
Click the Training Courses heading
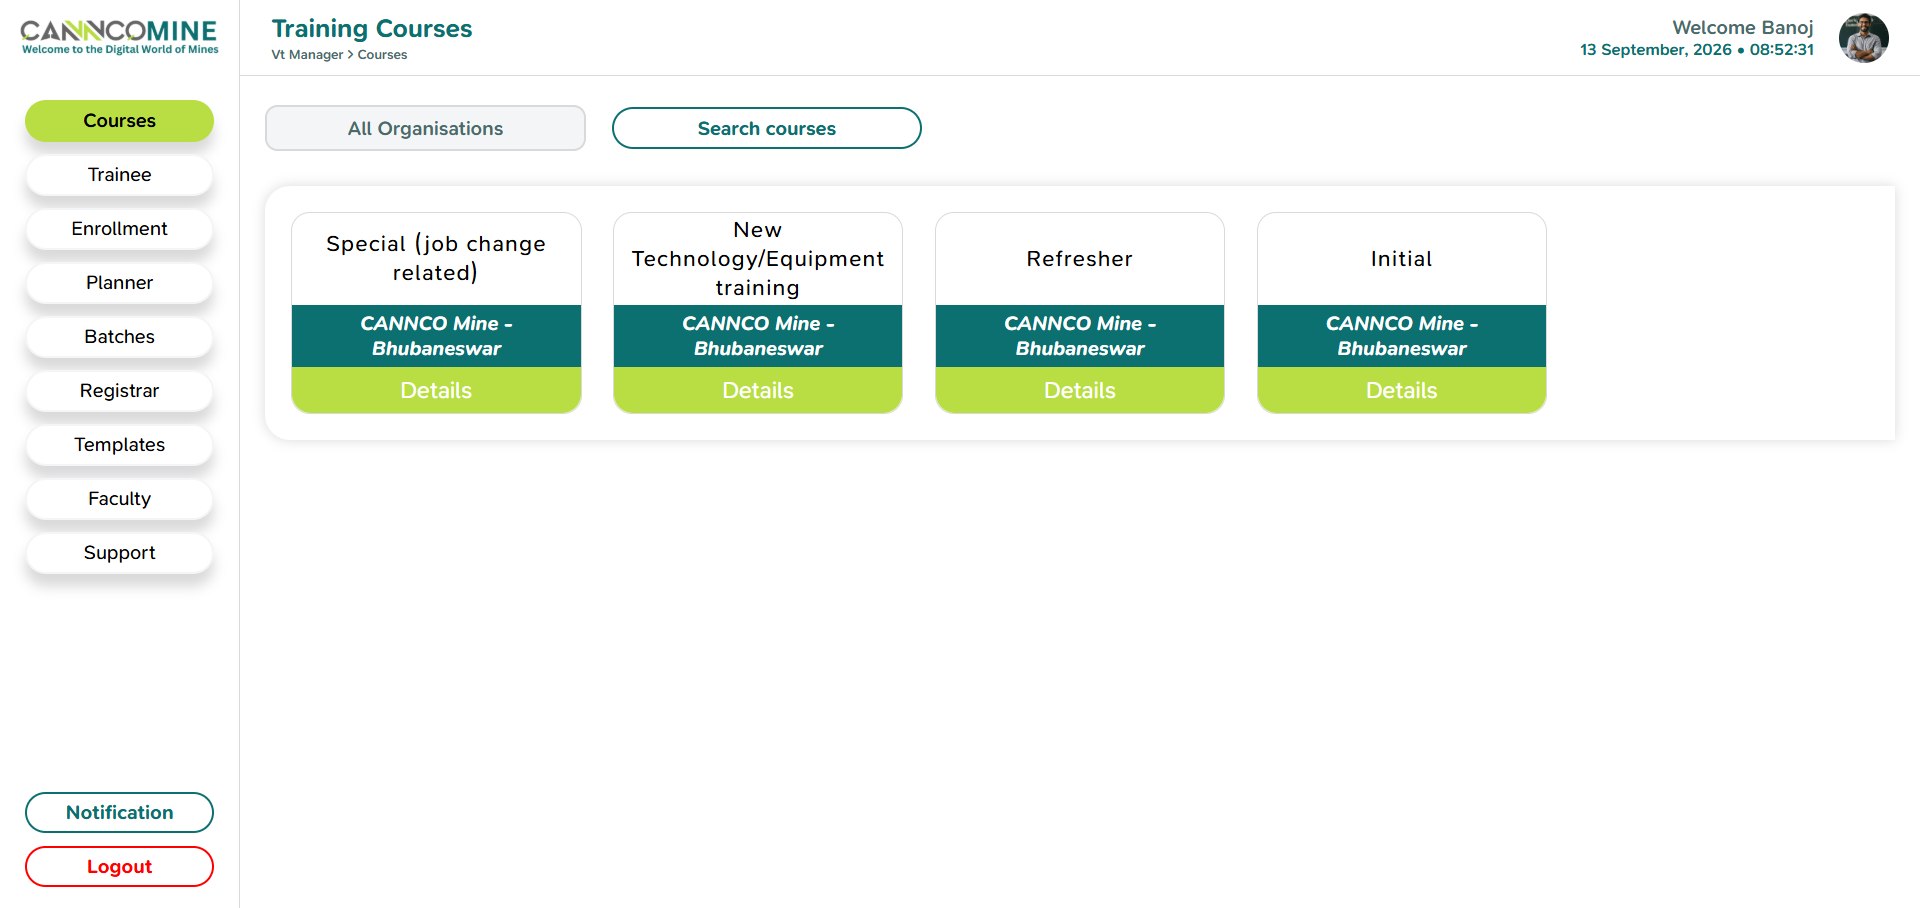click(x=372, y=29)
